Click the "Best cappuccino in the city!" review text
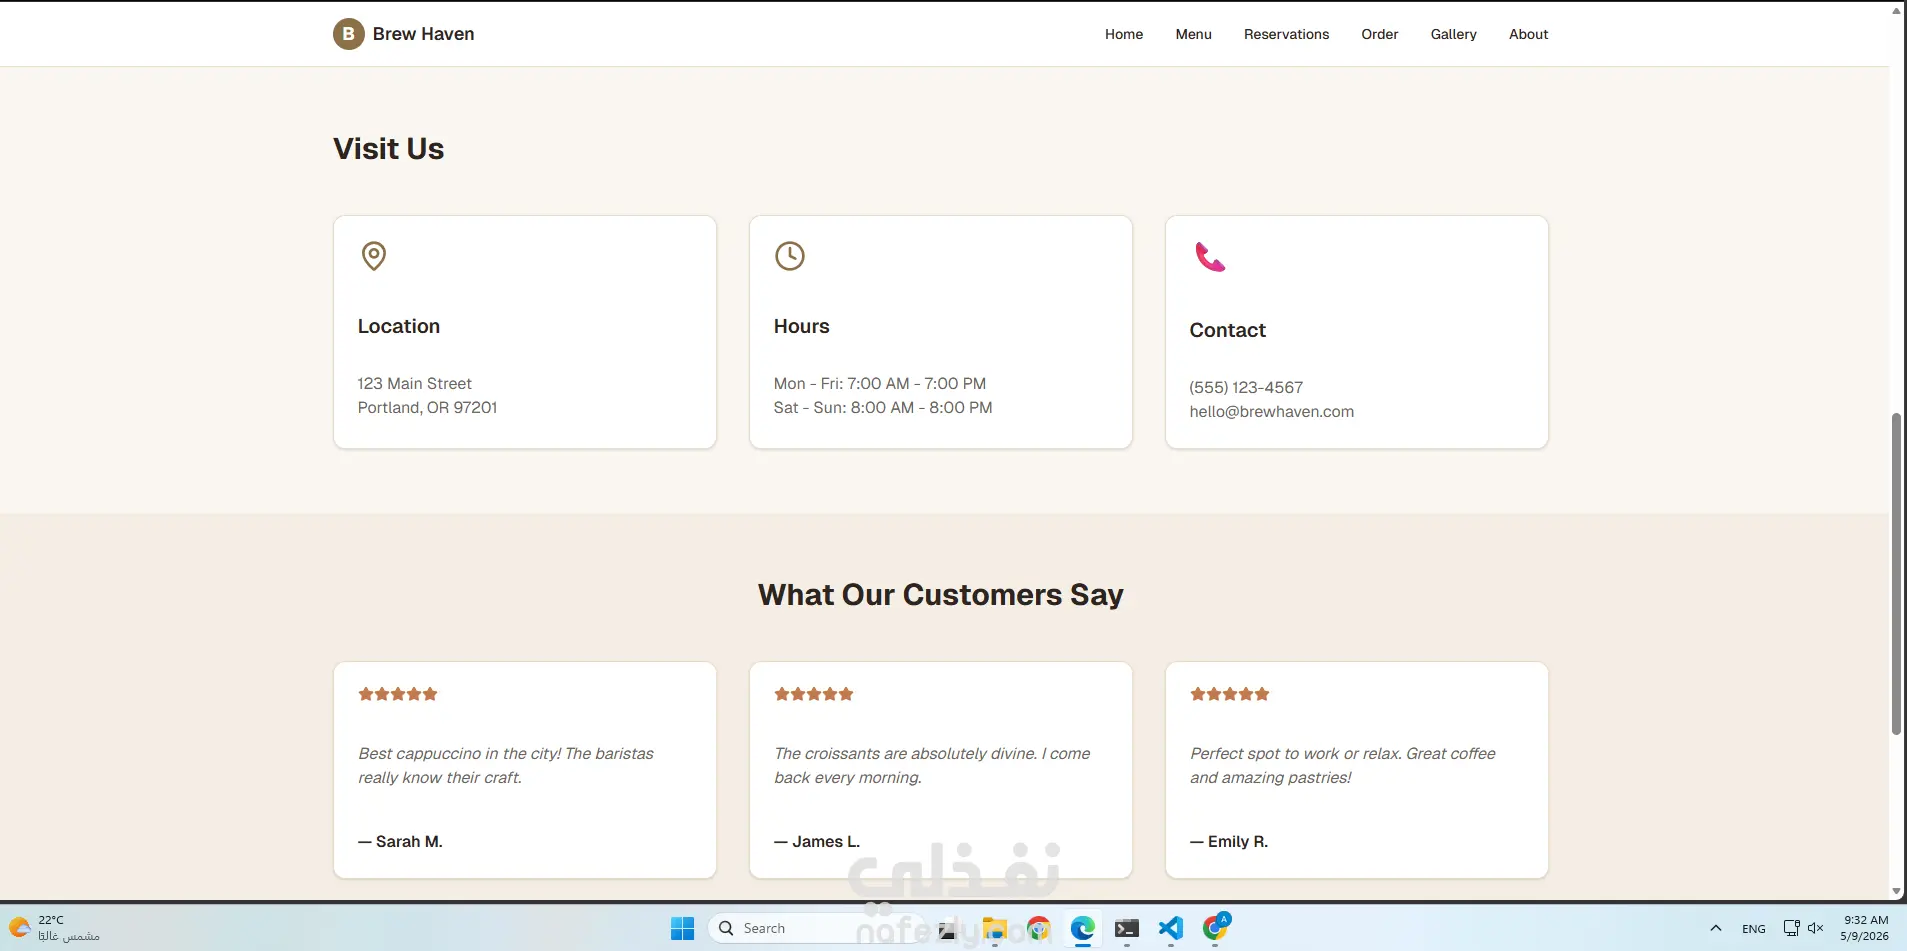 click(506, 765)
